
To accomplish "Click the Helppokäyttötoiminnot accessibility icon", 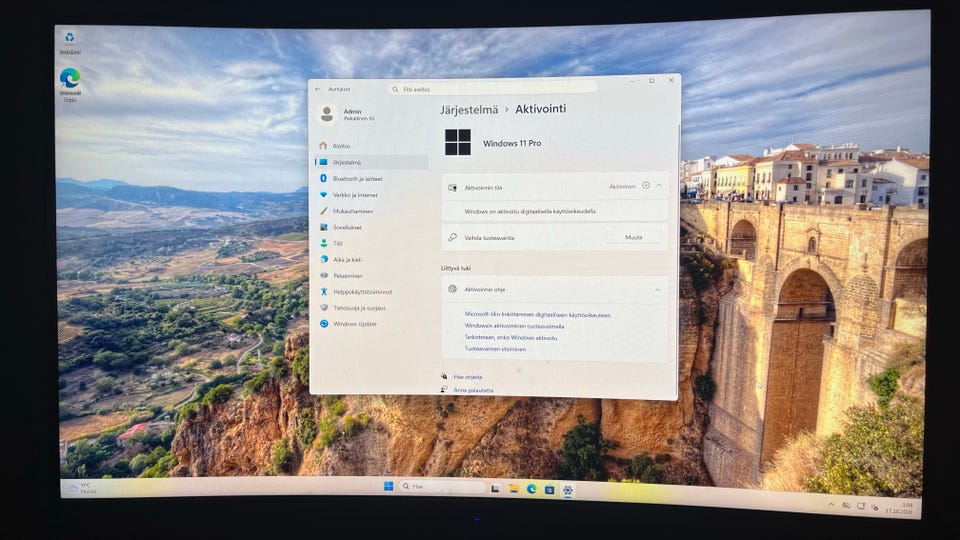I will [324, 292].
